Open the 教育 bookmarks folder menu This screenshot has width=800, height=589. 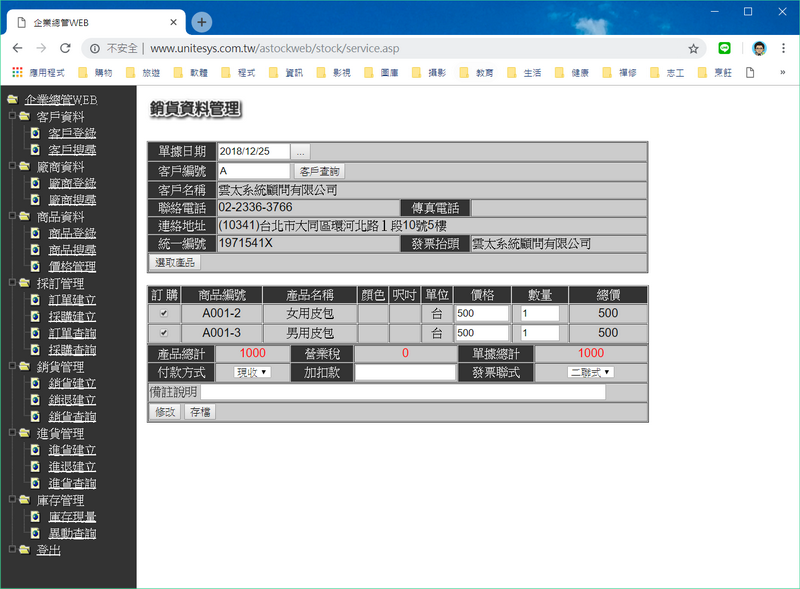pos(477,72)
